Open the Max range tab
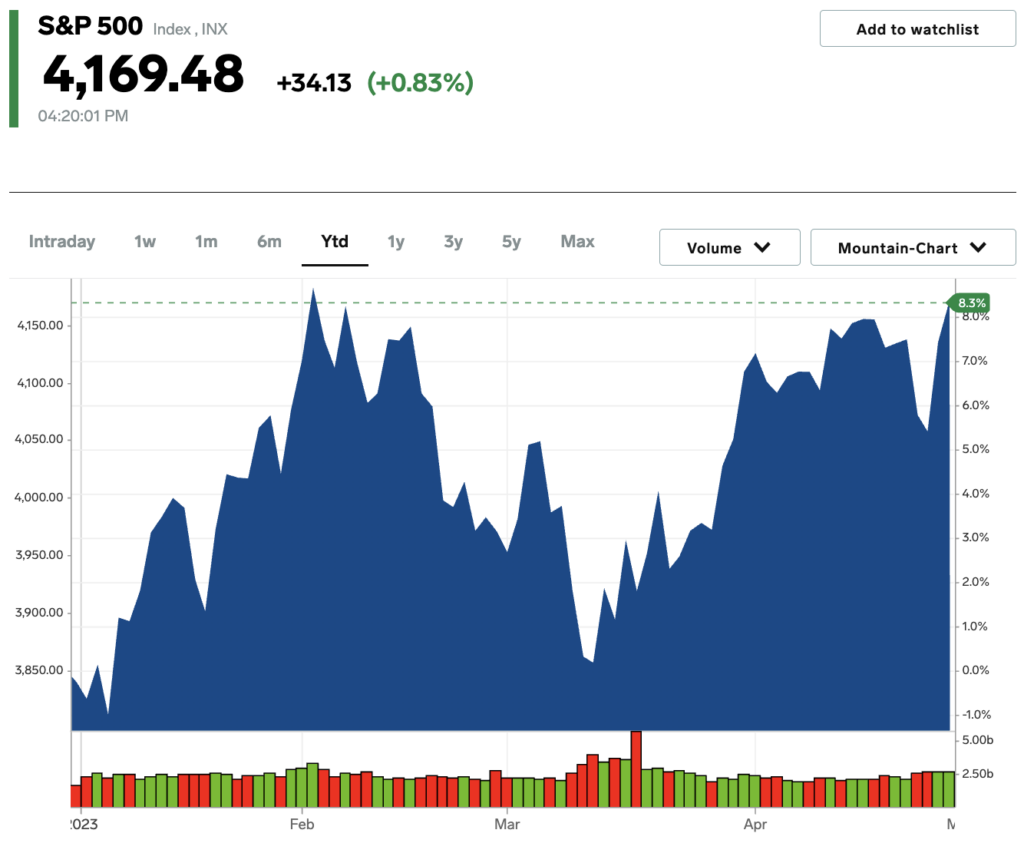The width and height of the screenshot is (1024, 853). click(577, 242)
